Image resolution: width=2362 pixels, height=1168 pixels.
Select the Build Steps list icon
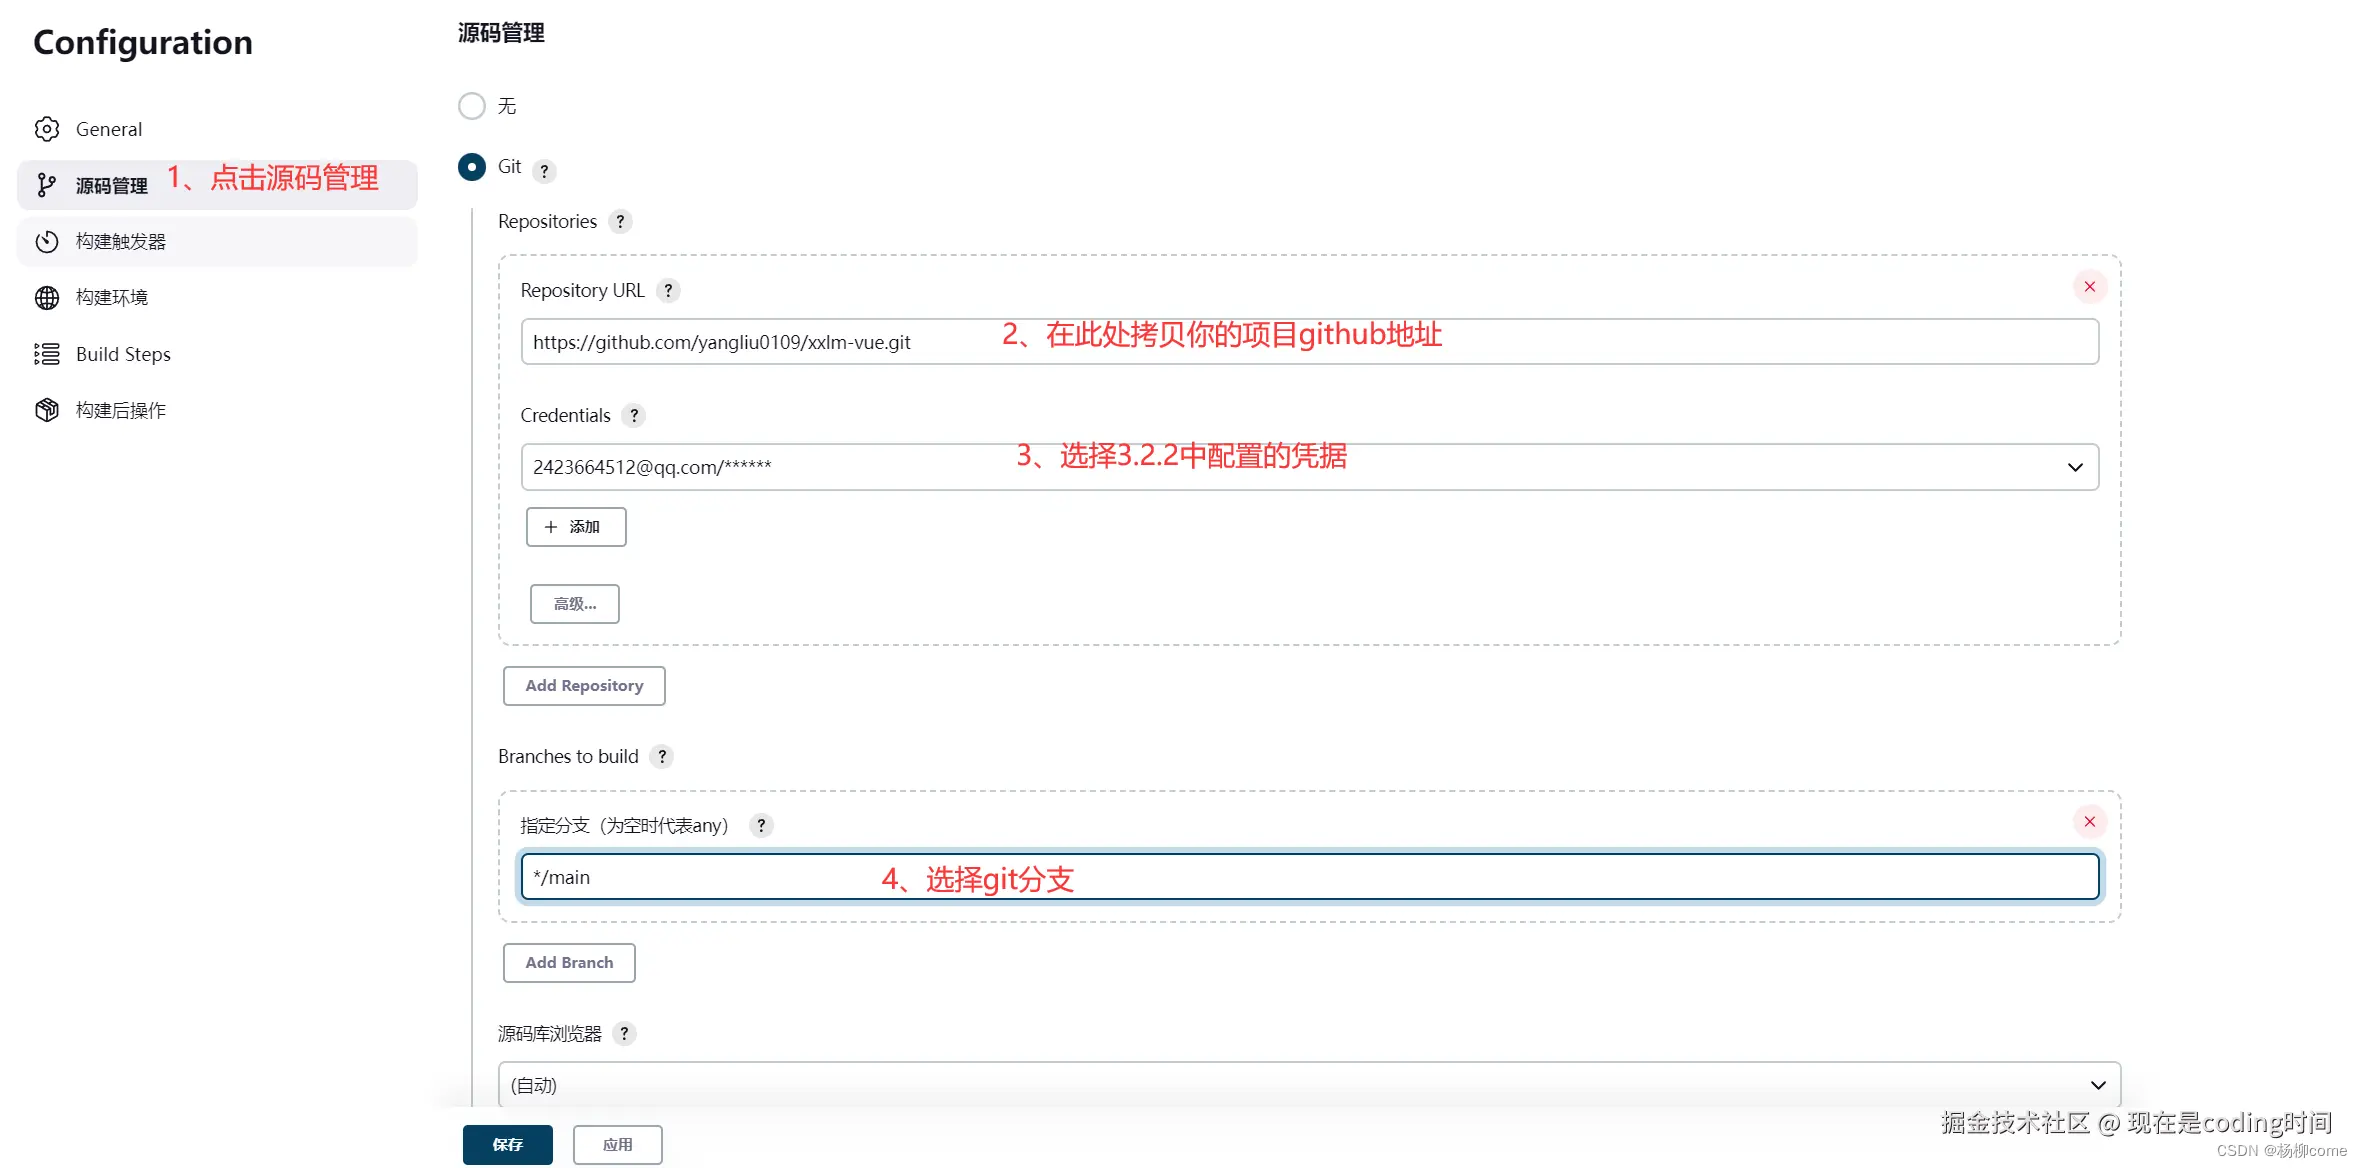(46, 353)
